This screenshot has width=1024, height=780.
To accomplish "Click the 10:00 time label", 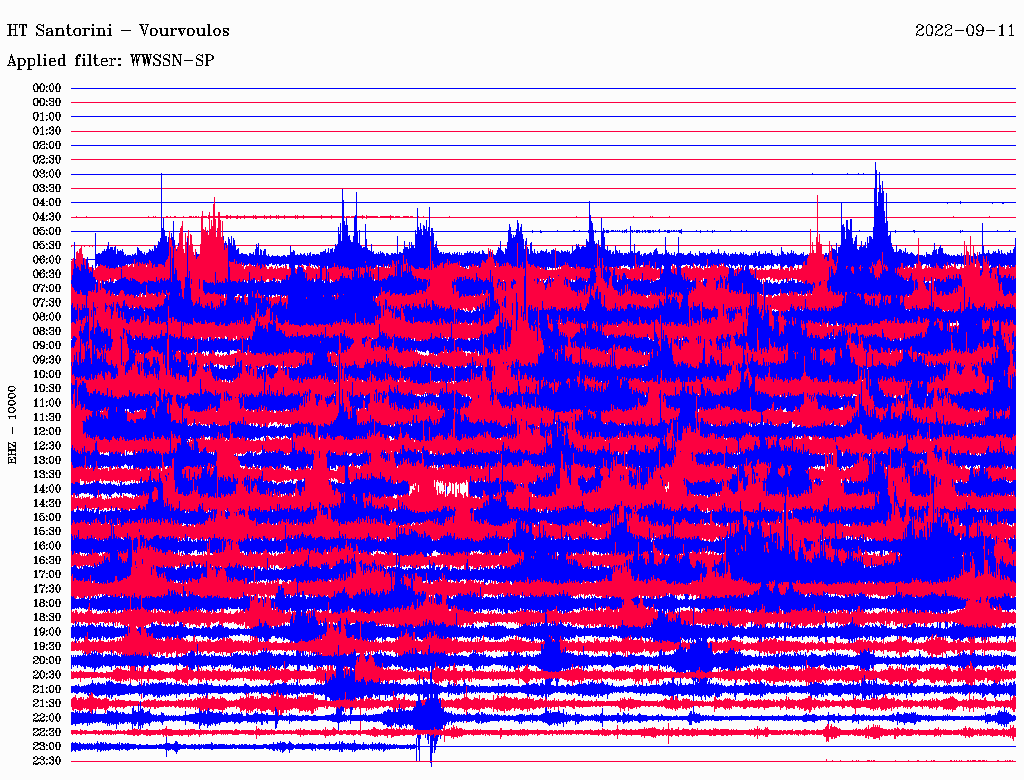I will click(47, 374).
